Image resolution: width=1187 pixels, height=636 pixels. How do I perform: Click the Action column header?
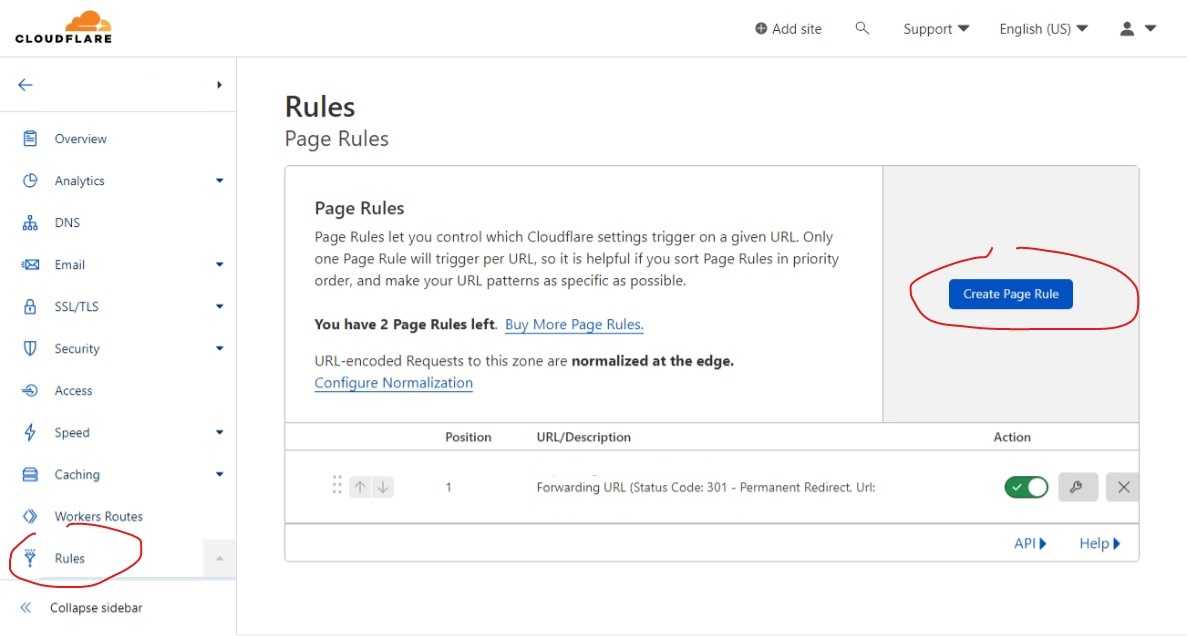point(1012,437)
